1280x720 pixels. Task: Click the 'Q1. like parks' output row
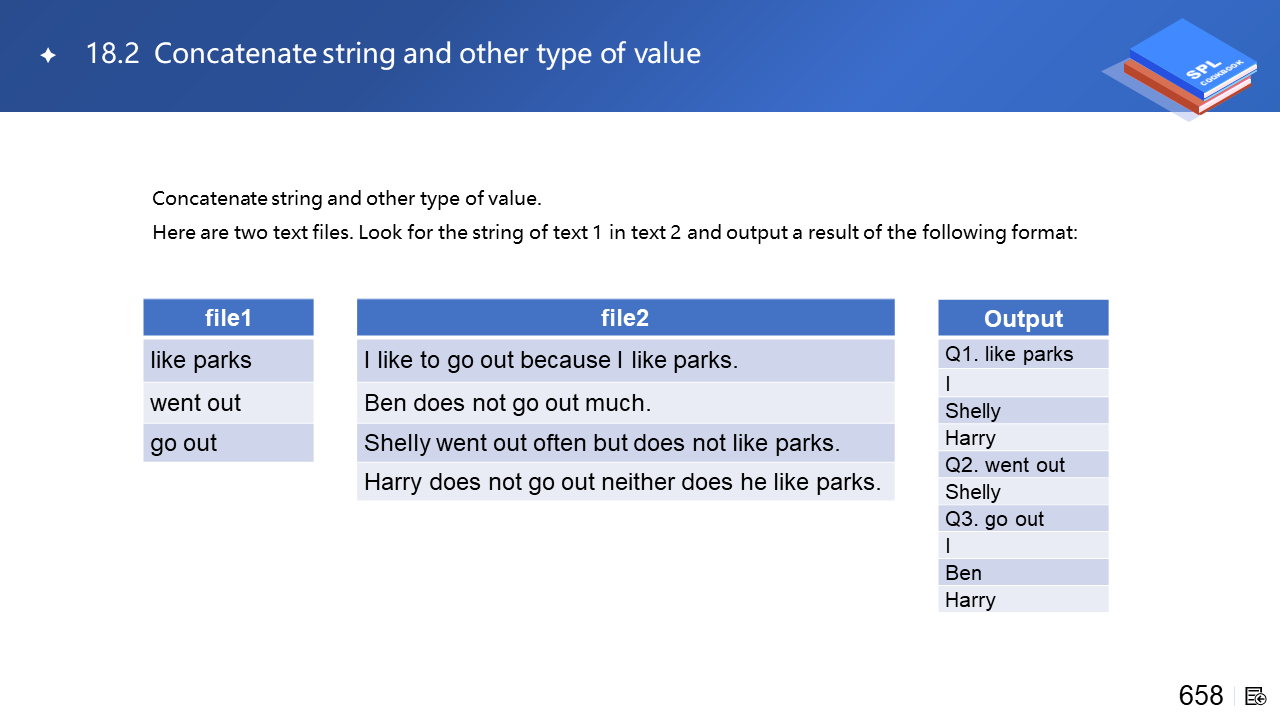point(1023,354)
